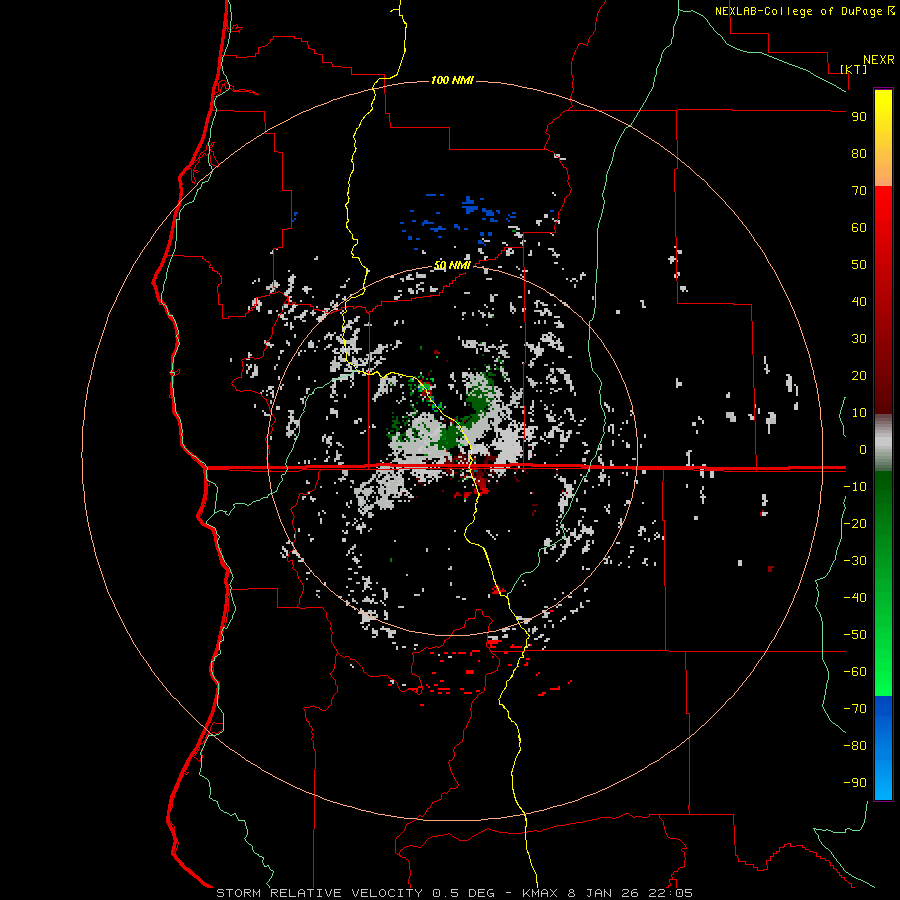This screenshot has width=900, height=900.
Task: Click the -60 value on velocity scale
Action: click(855, 672)
